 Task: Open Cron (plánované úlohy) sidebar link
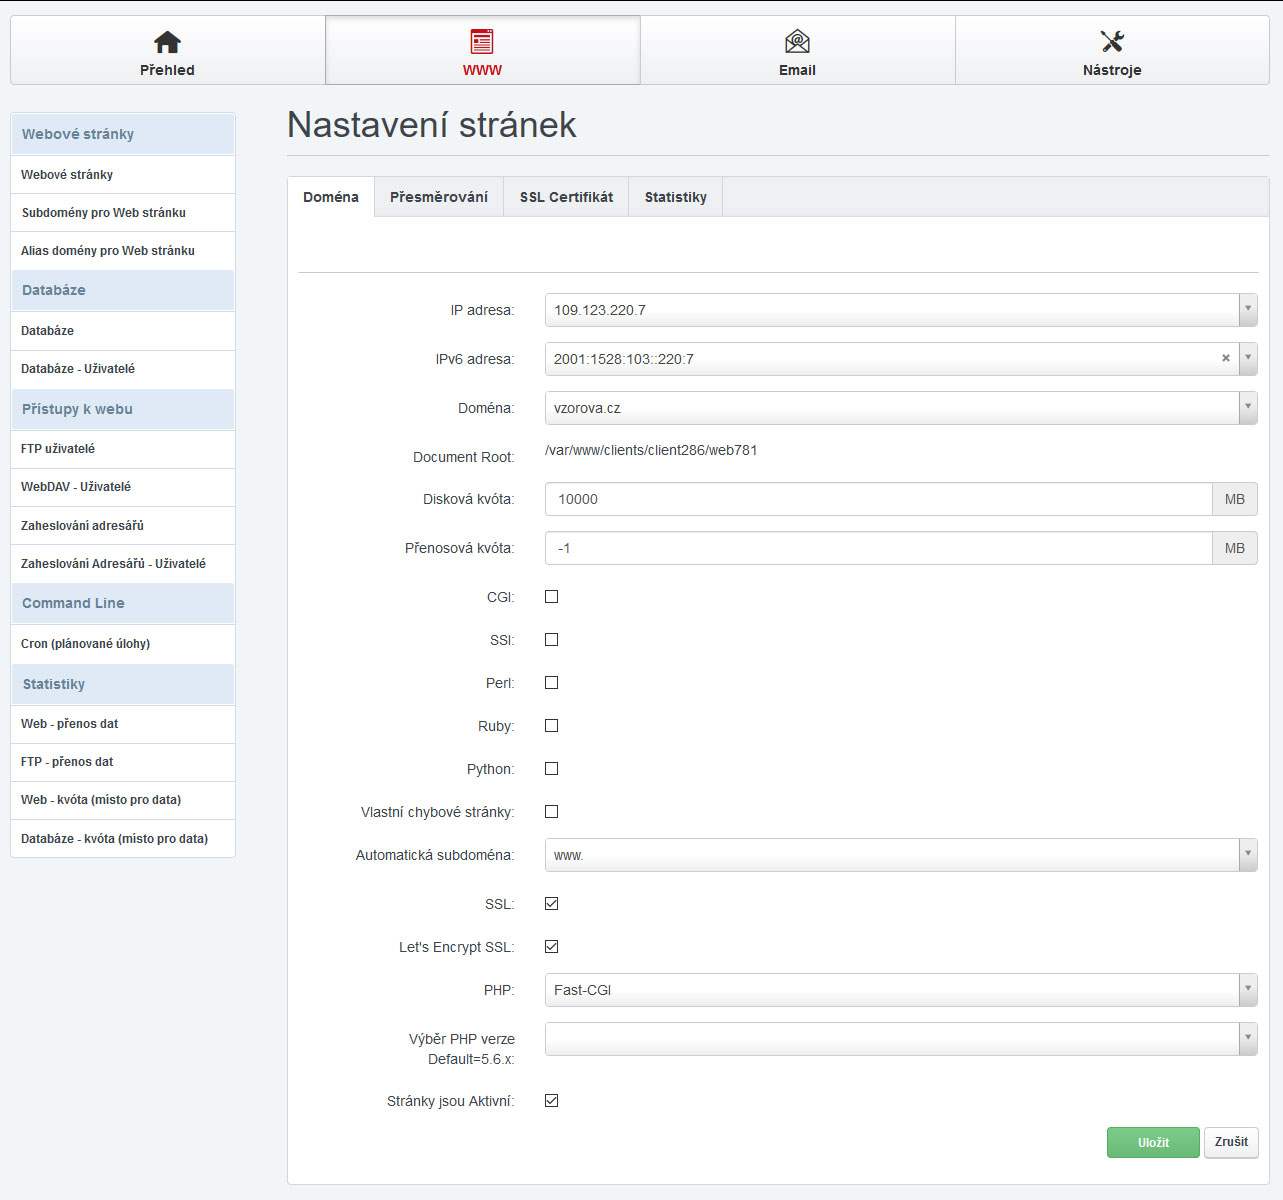click(x=86, y=644)
